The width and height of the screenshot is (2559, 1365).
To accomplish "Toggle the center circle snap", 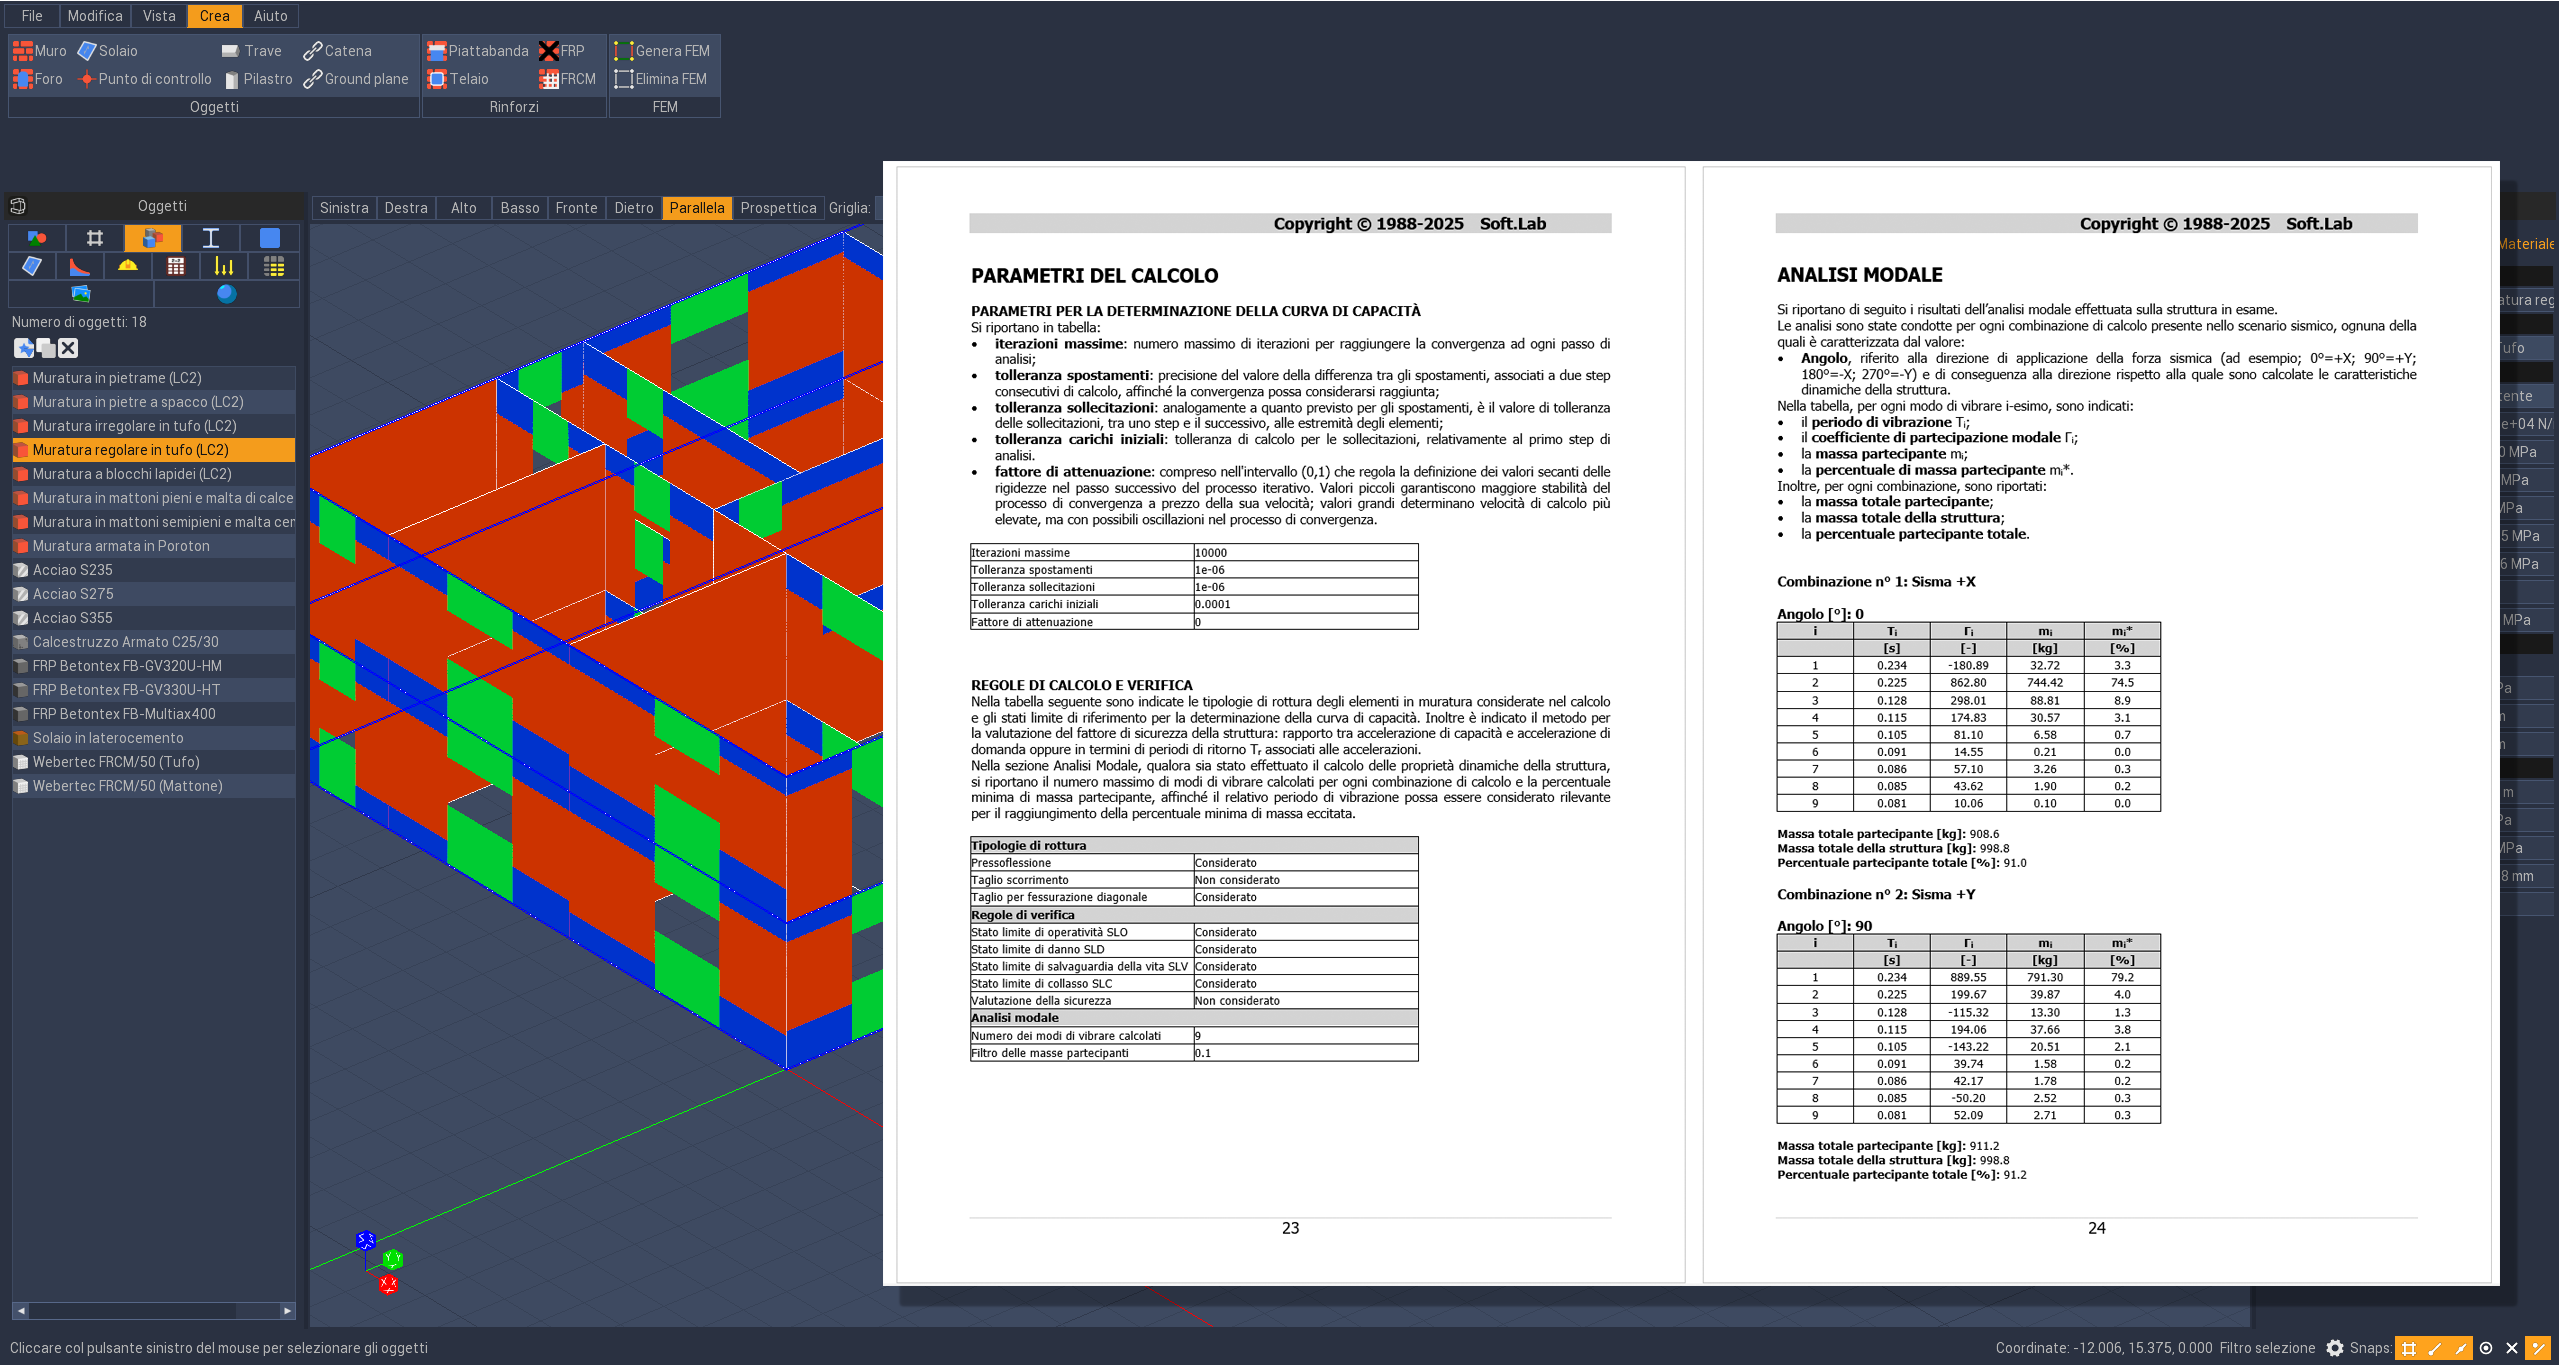I will point(2486,1348).
